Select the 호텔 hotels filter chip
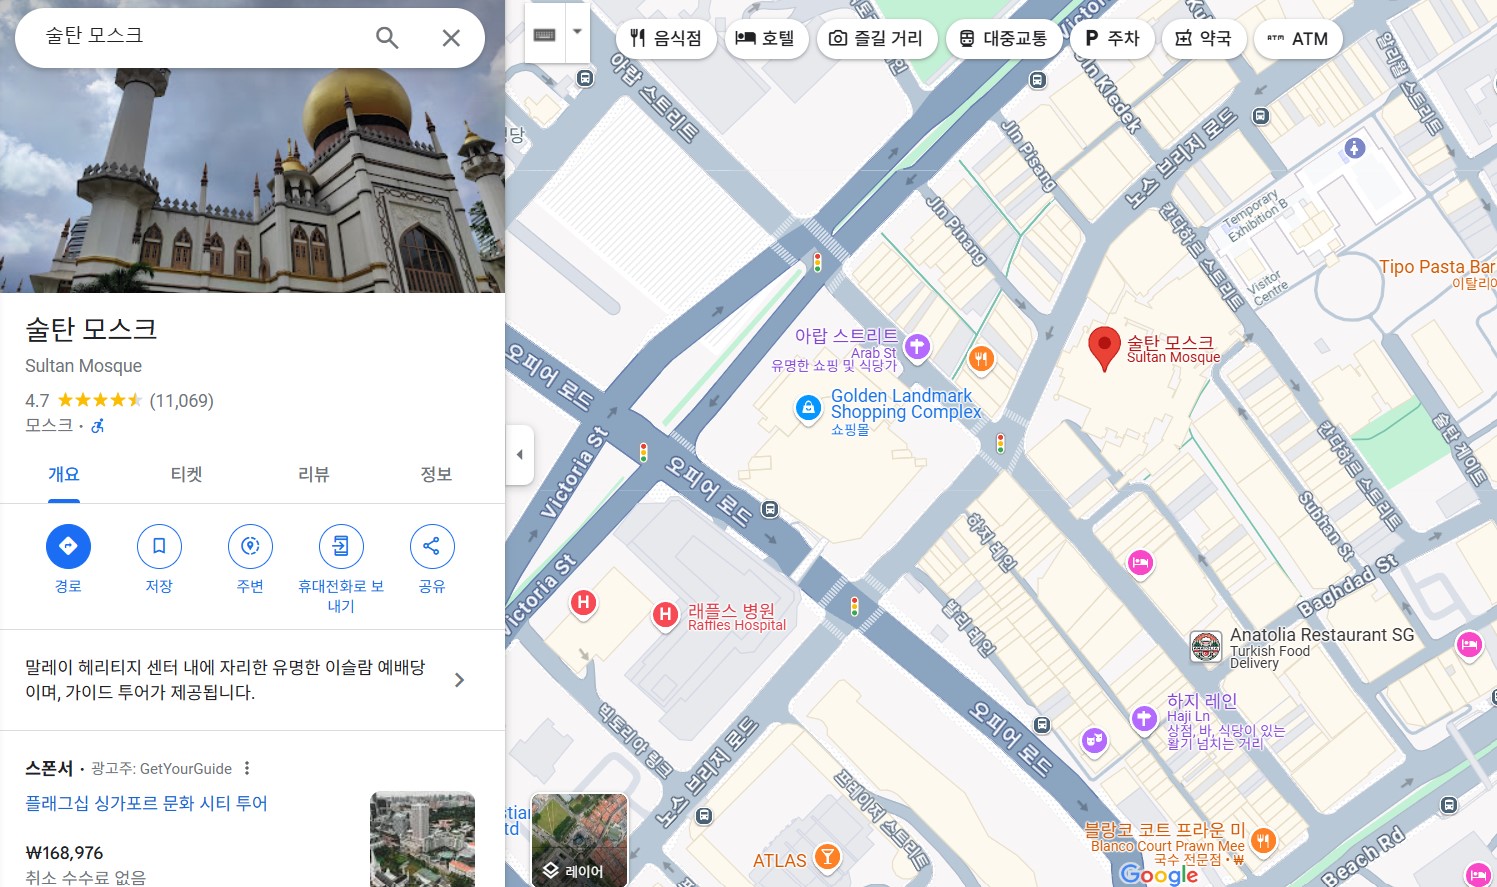Image resolution: width=1497 pixels, height=887 pixels. tap(766, 39)
